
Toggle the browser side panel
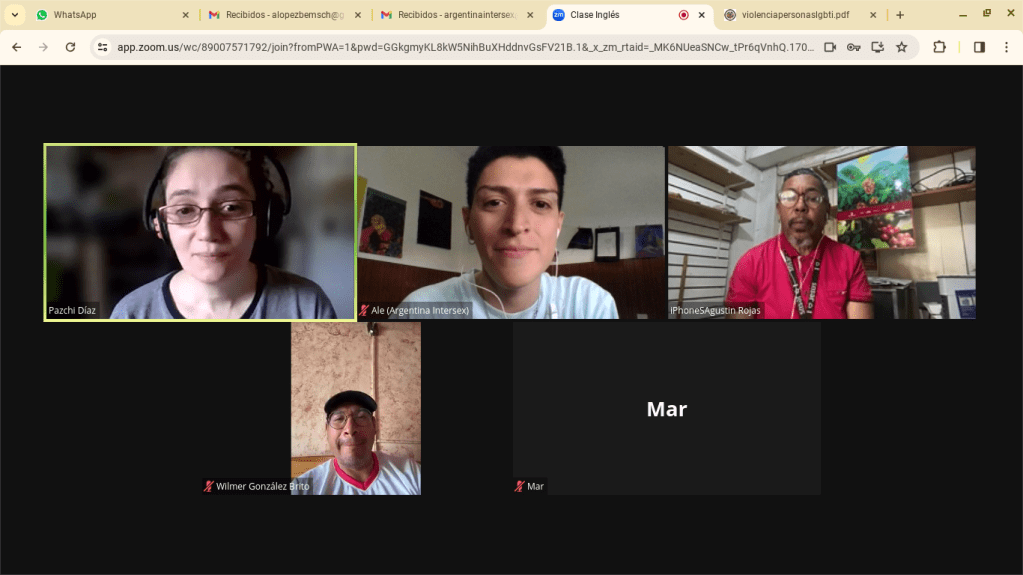[x=979, y=47]
